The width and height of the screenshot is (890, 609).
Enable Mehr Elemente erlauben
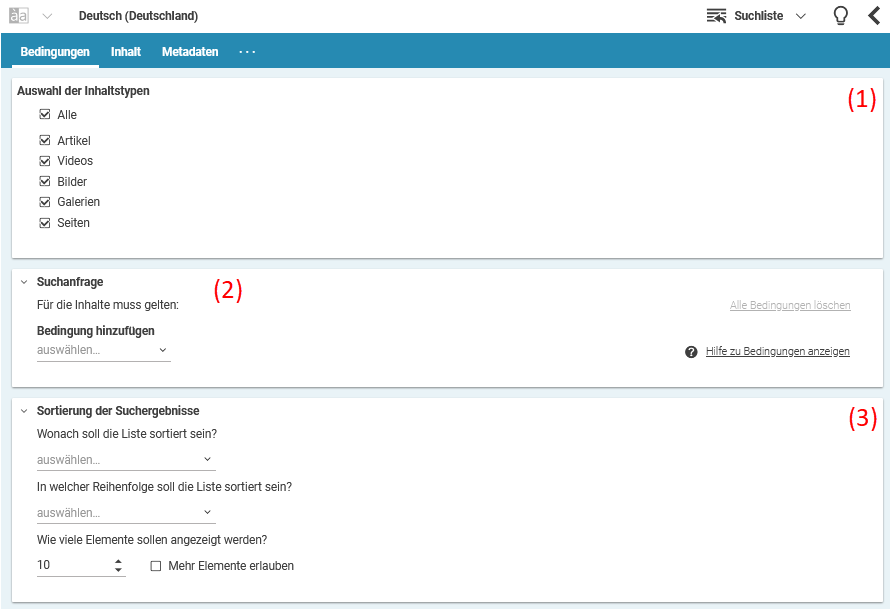coord(155,565)
